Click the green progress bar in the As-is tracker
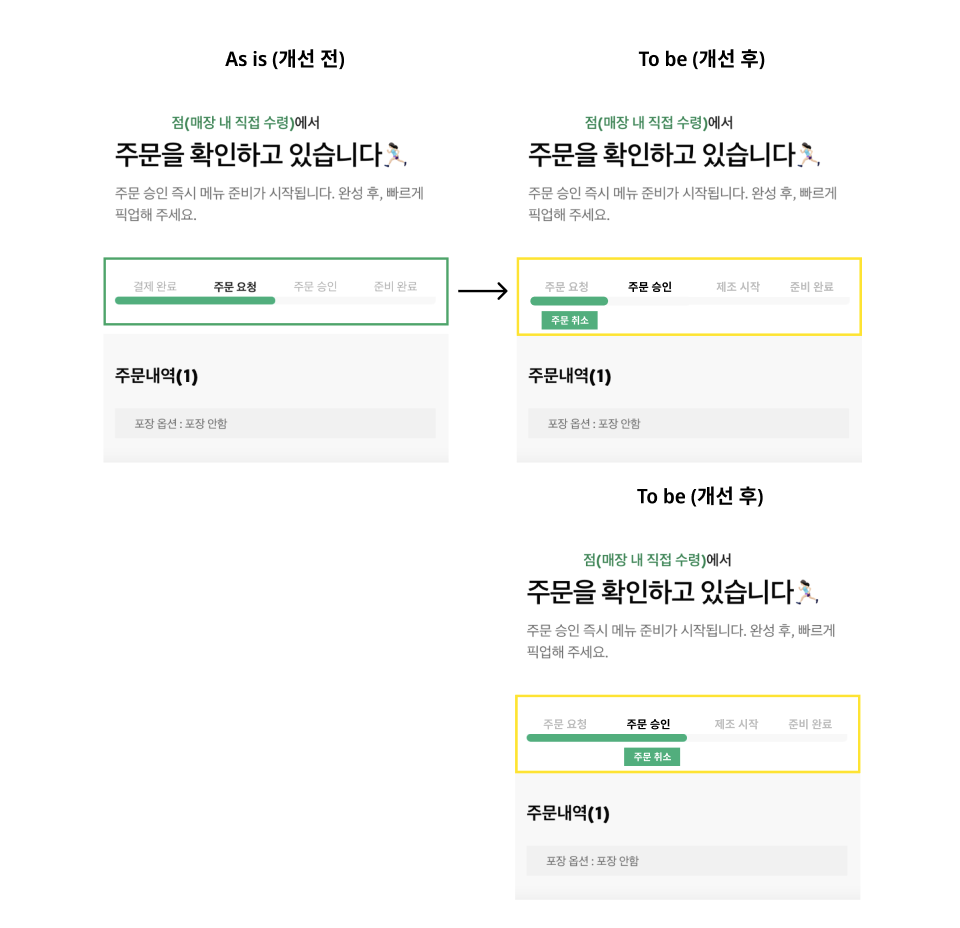Image resolution: width=960 pixels, height=928 pixels. pyautogui.click(x=195, y=300)
